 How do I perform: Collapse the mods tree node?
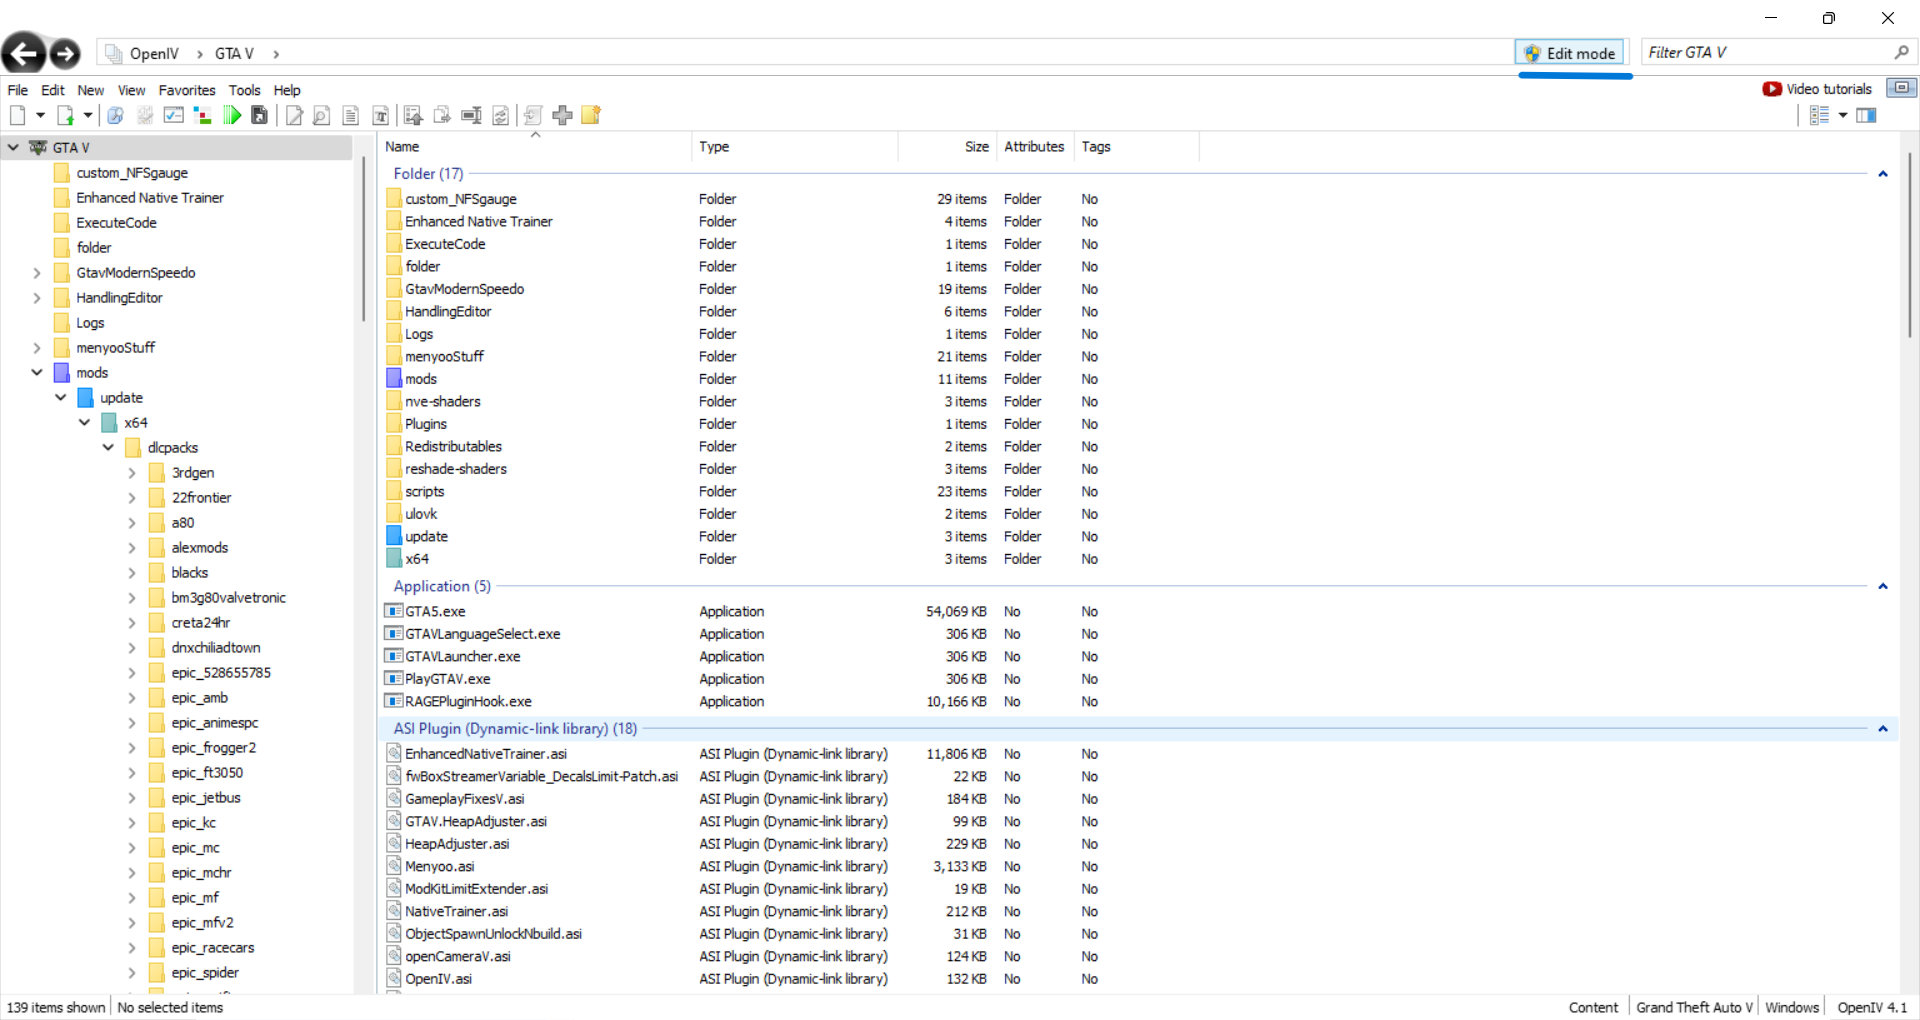[37, 373]
